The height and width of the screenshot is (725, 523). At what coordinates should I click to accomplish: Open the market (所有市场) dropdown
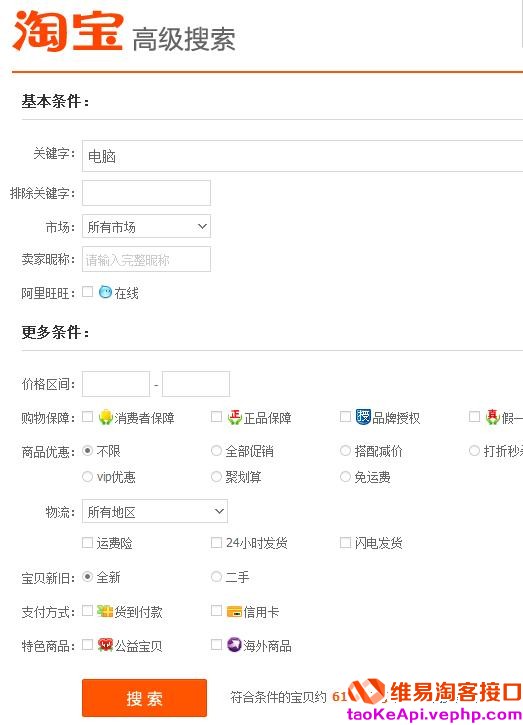147,226
